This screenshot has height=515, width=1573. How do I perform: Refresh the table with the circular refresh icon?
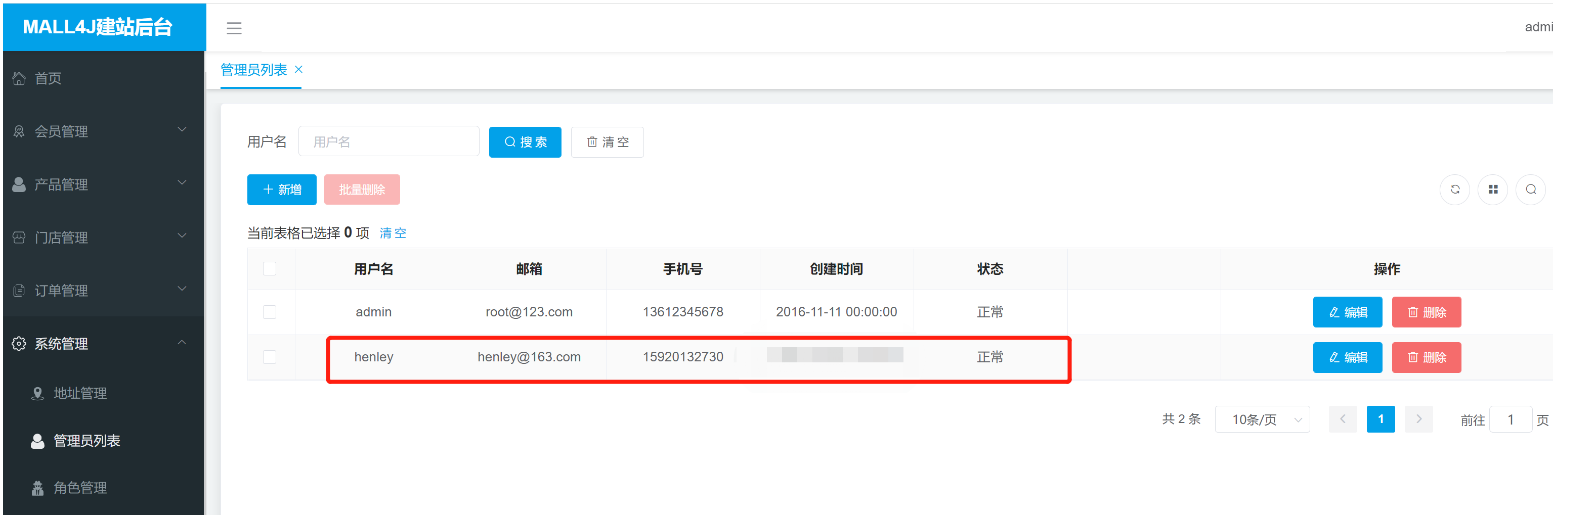coord(1455,189)
